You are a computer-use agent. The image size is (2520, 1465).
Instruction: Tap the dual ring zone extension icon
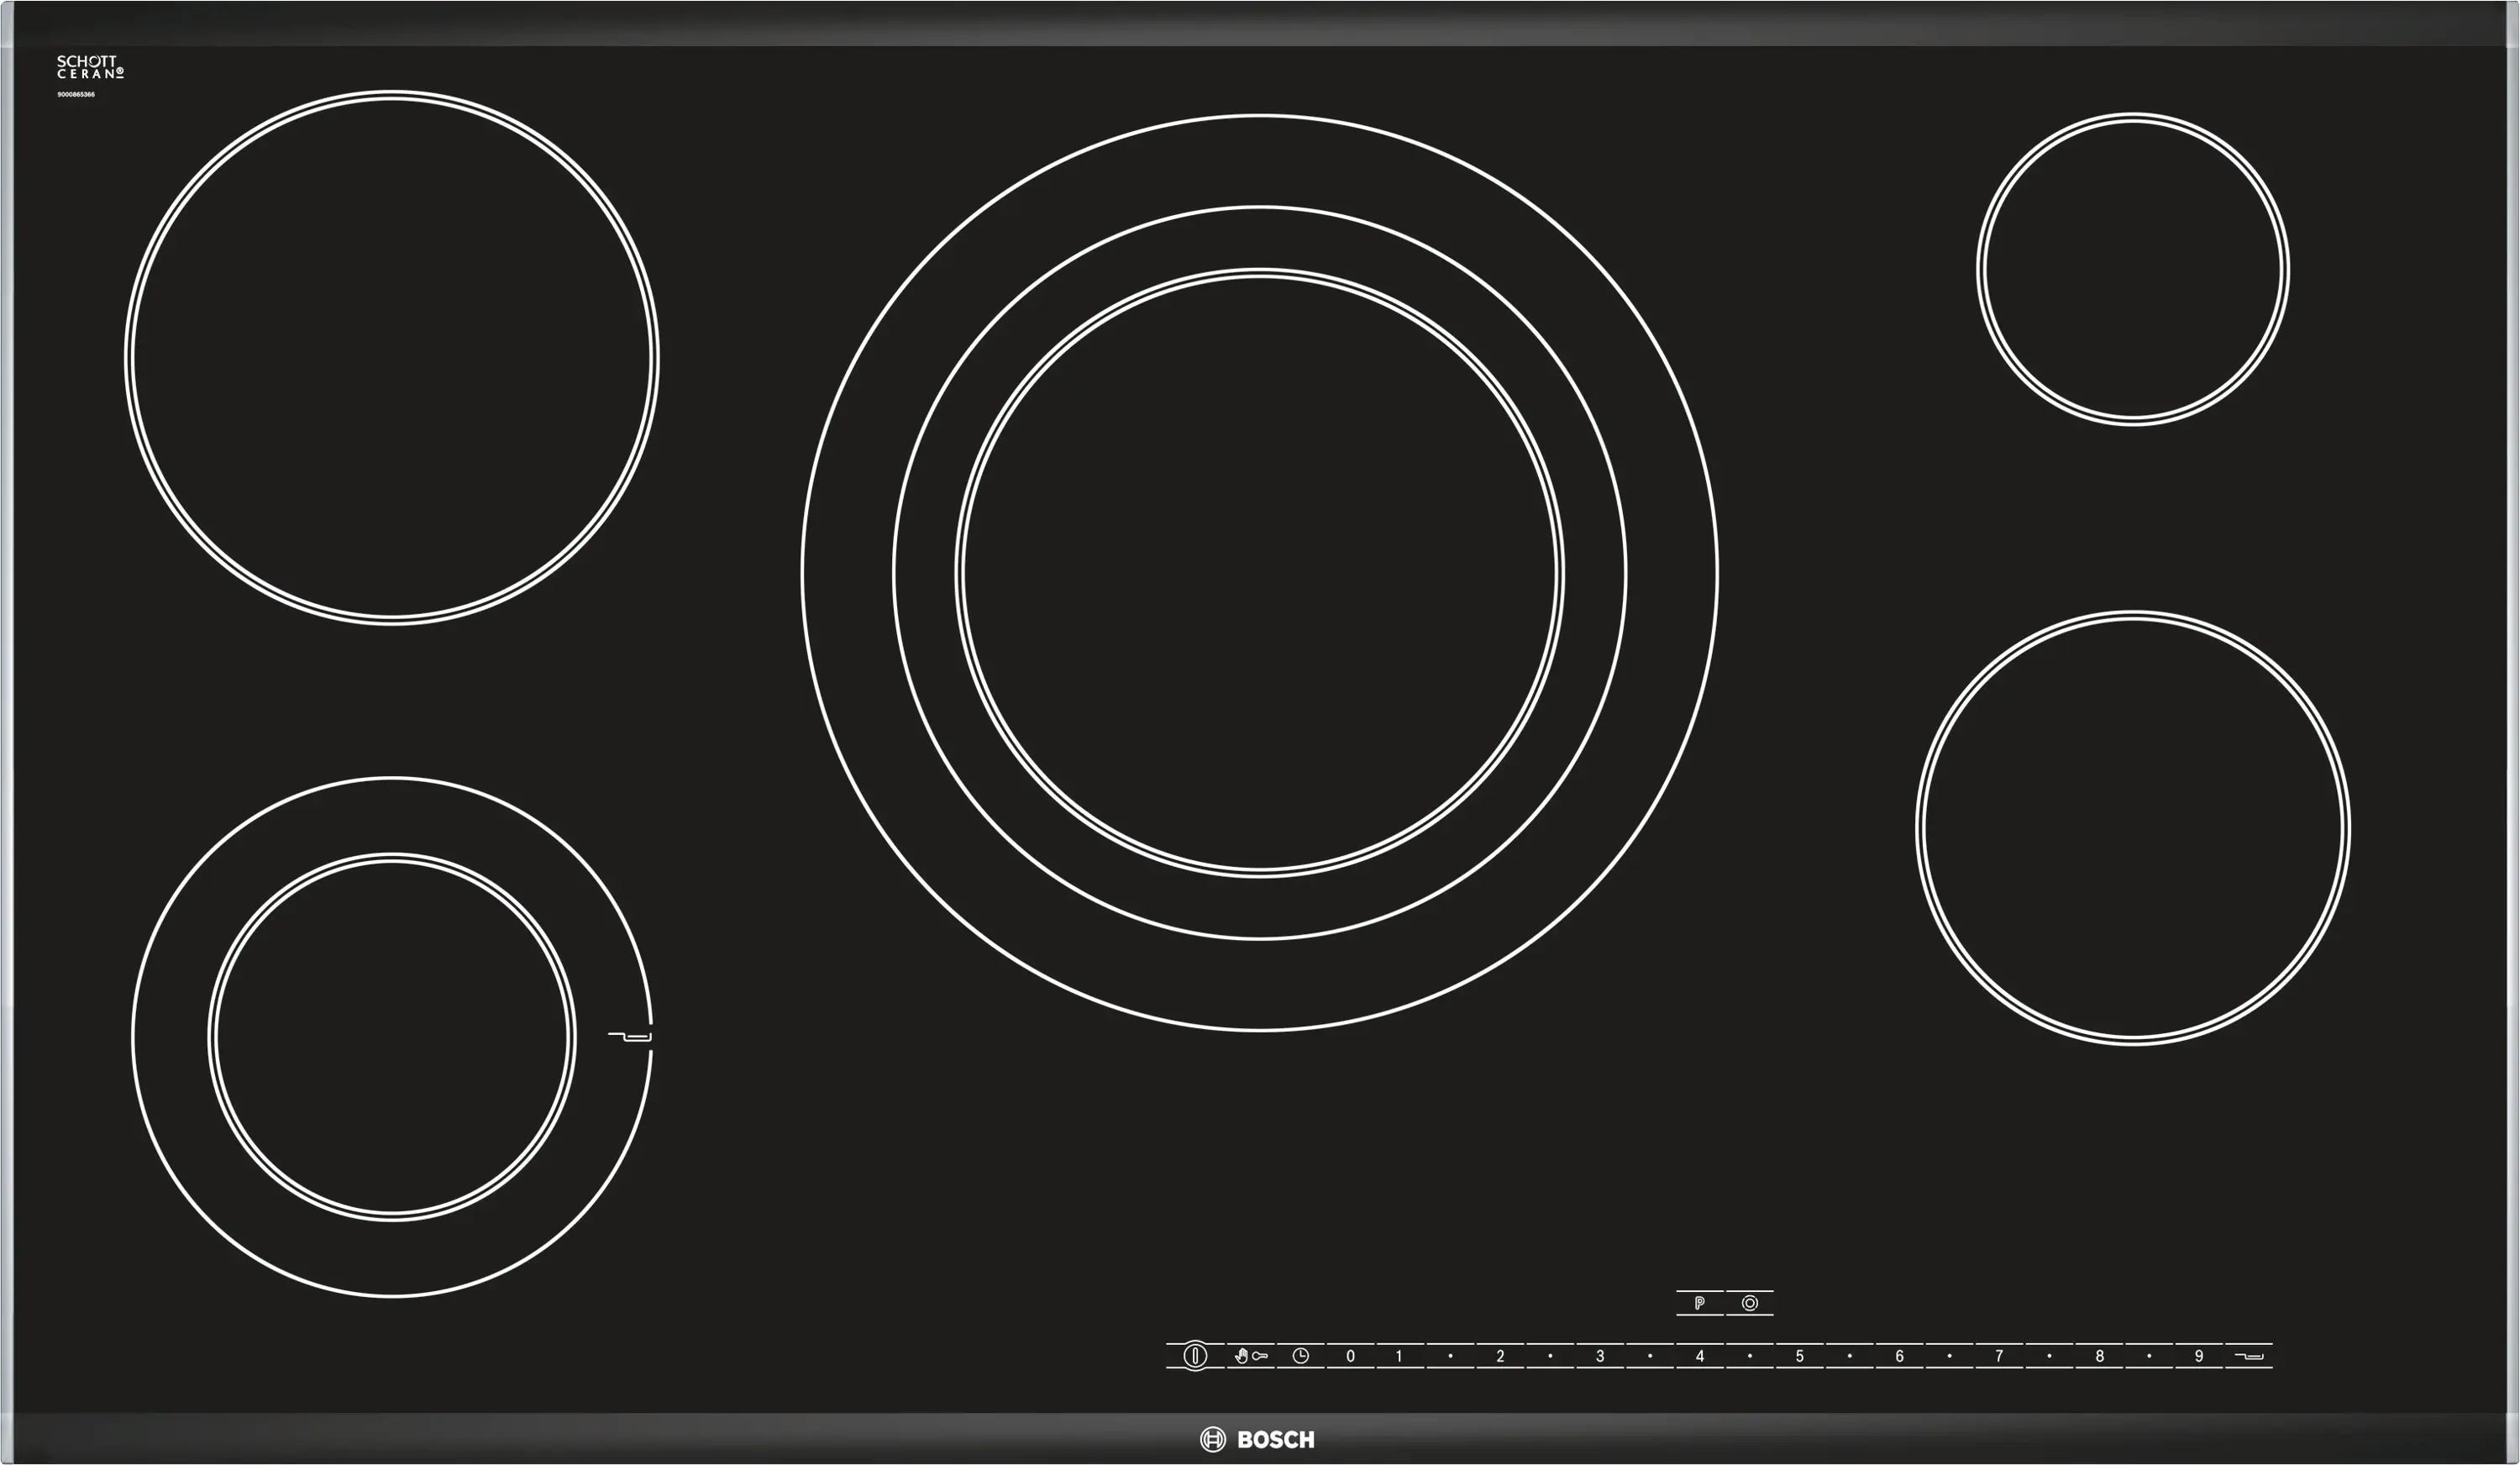[1749, 1303]
